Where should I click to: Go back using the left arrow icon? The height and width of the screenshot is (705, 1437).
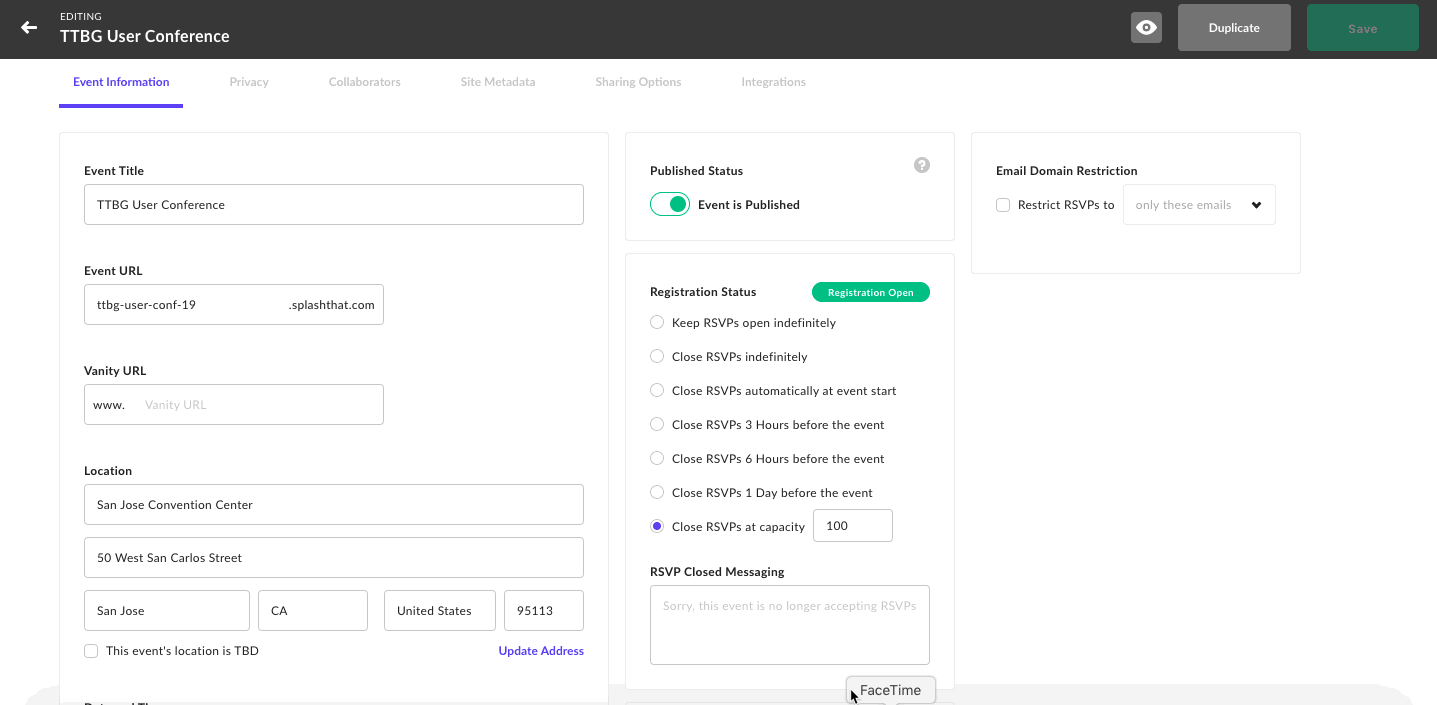click(x=29, y=28)
